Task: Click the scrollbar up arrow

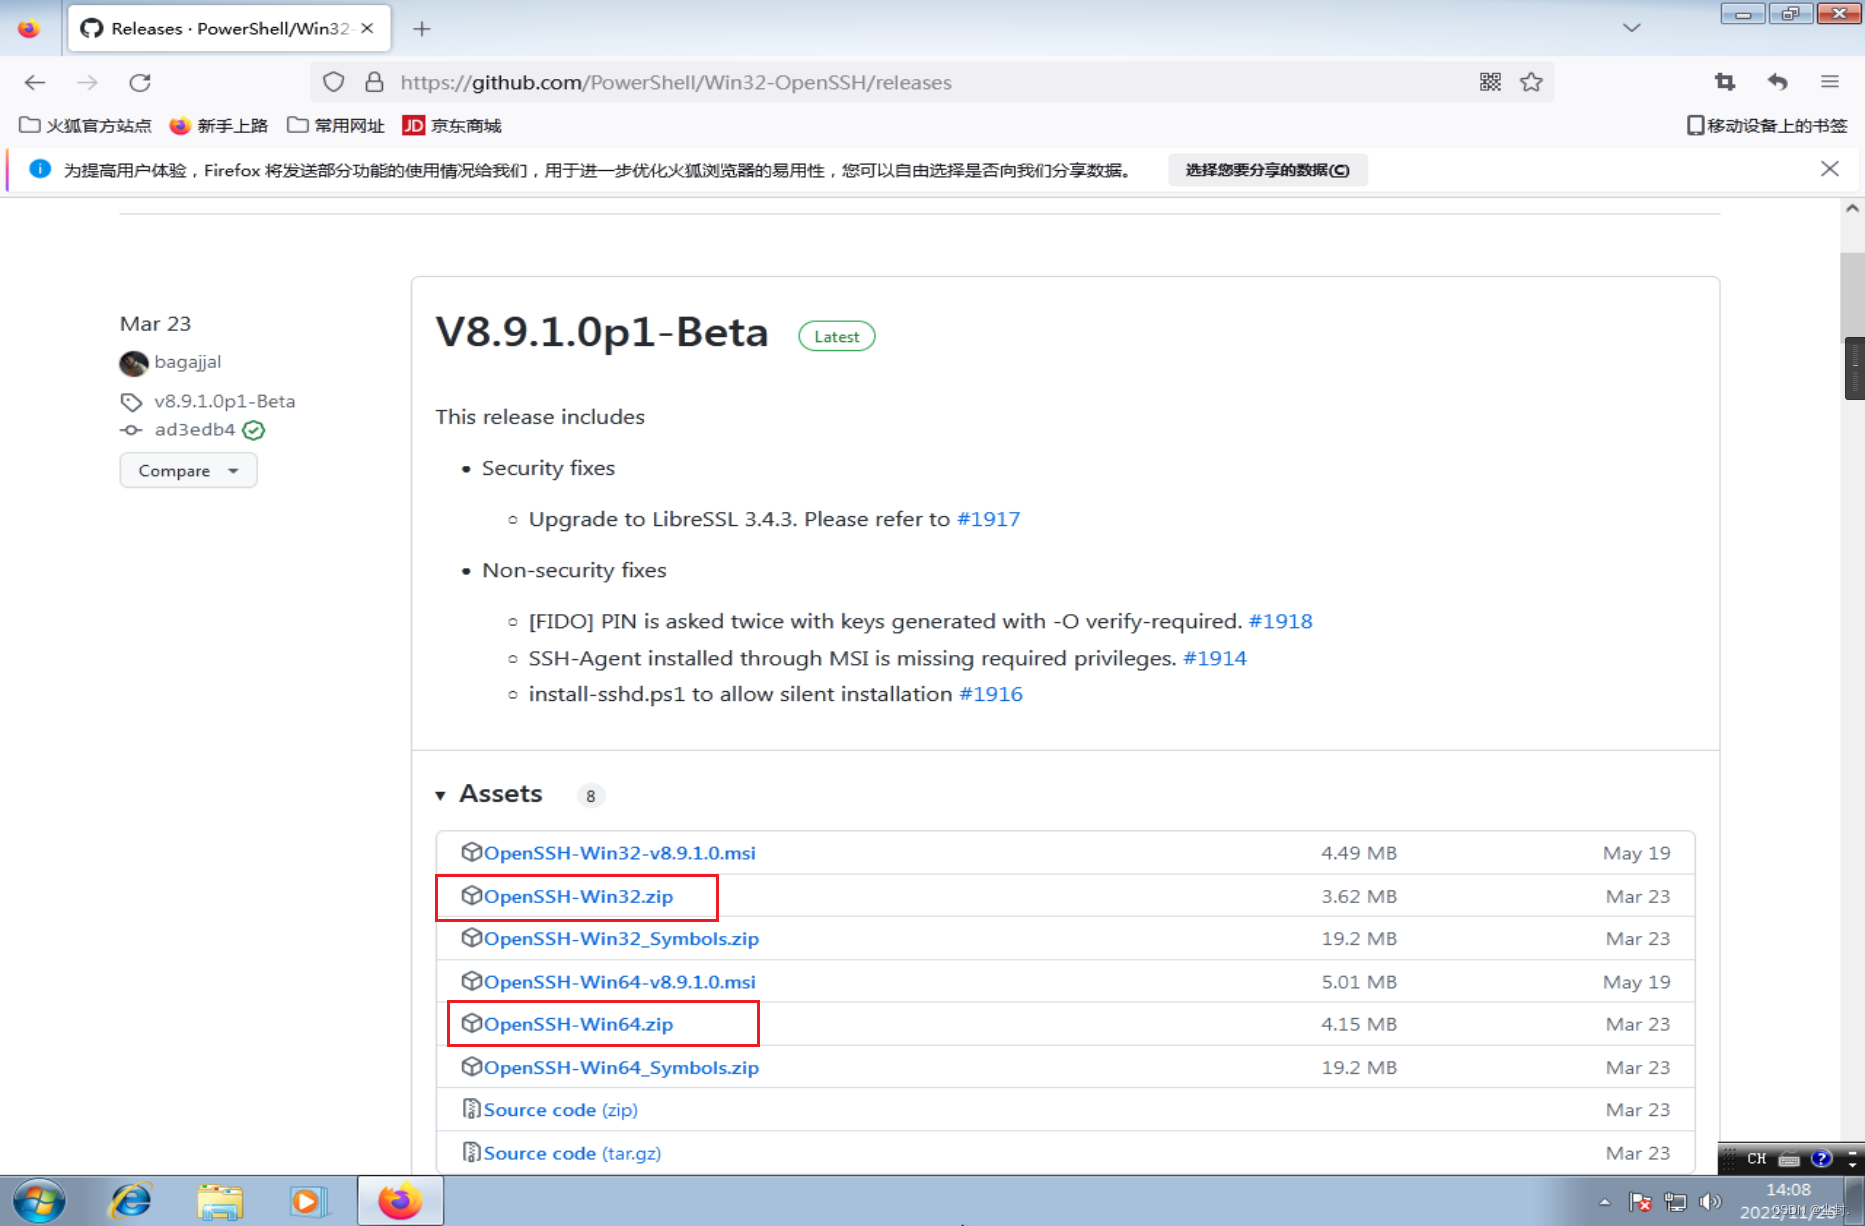Action: click(1852, 209)
